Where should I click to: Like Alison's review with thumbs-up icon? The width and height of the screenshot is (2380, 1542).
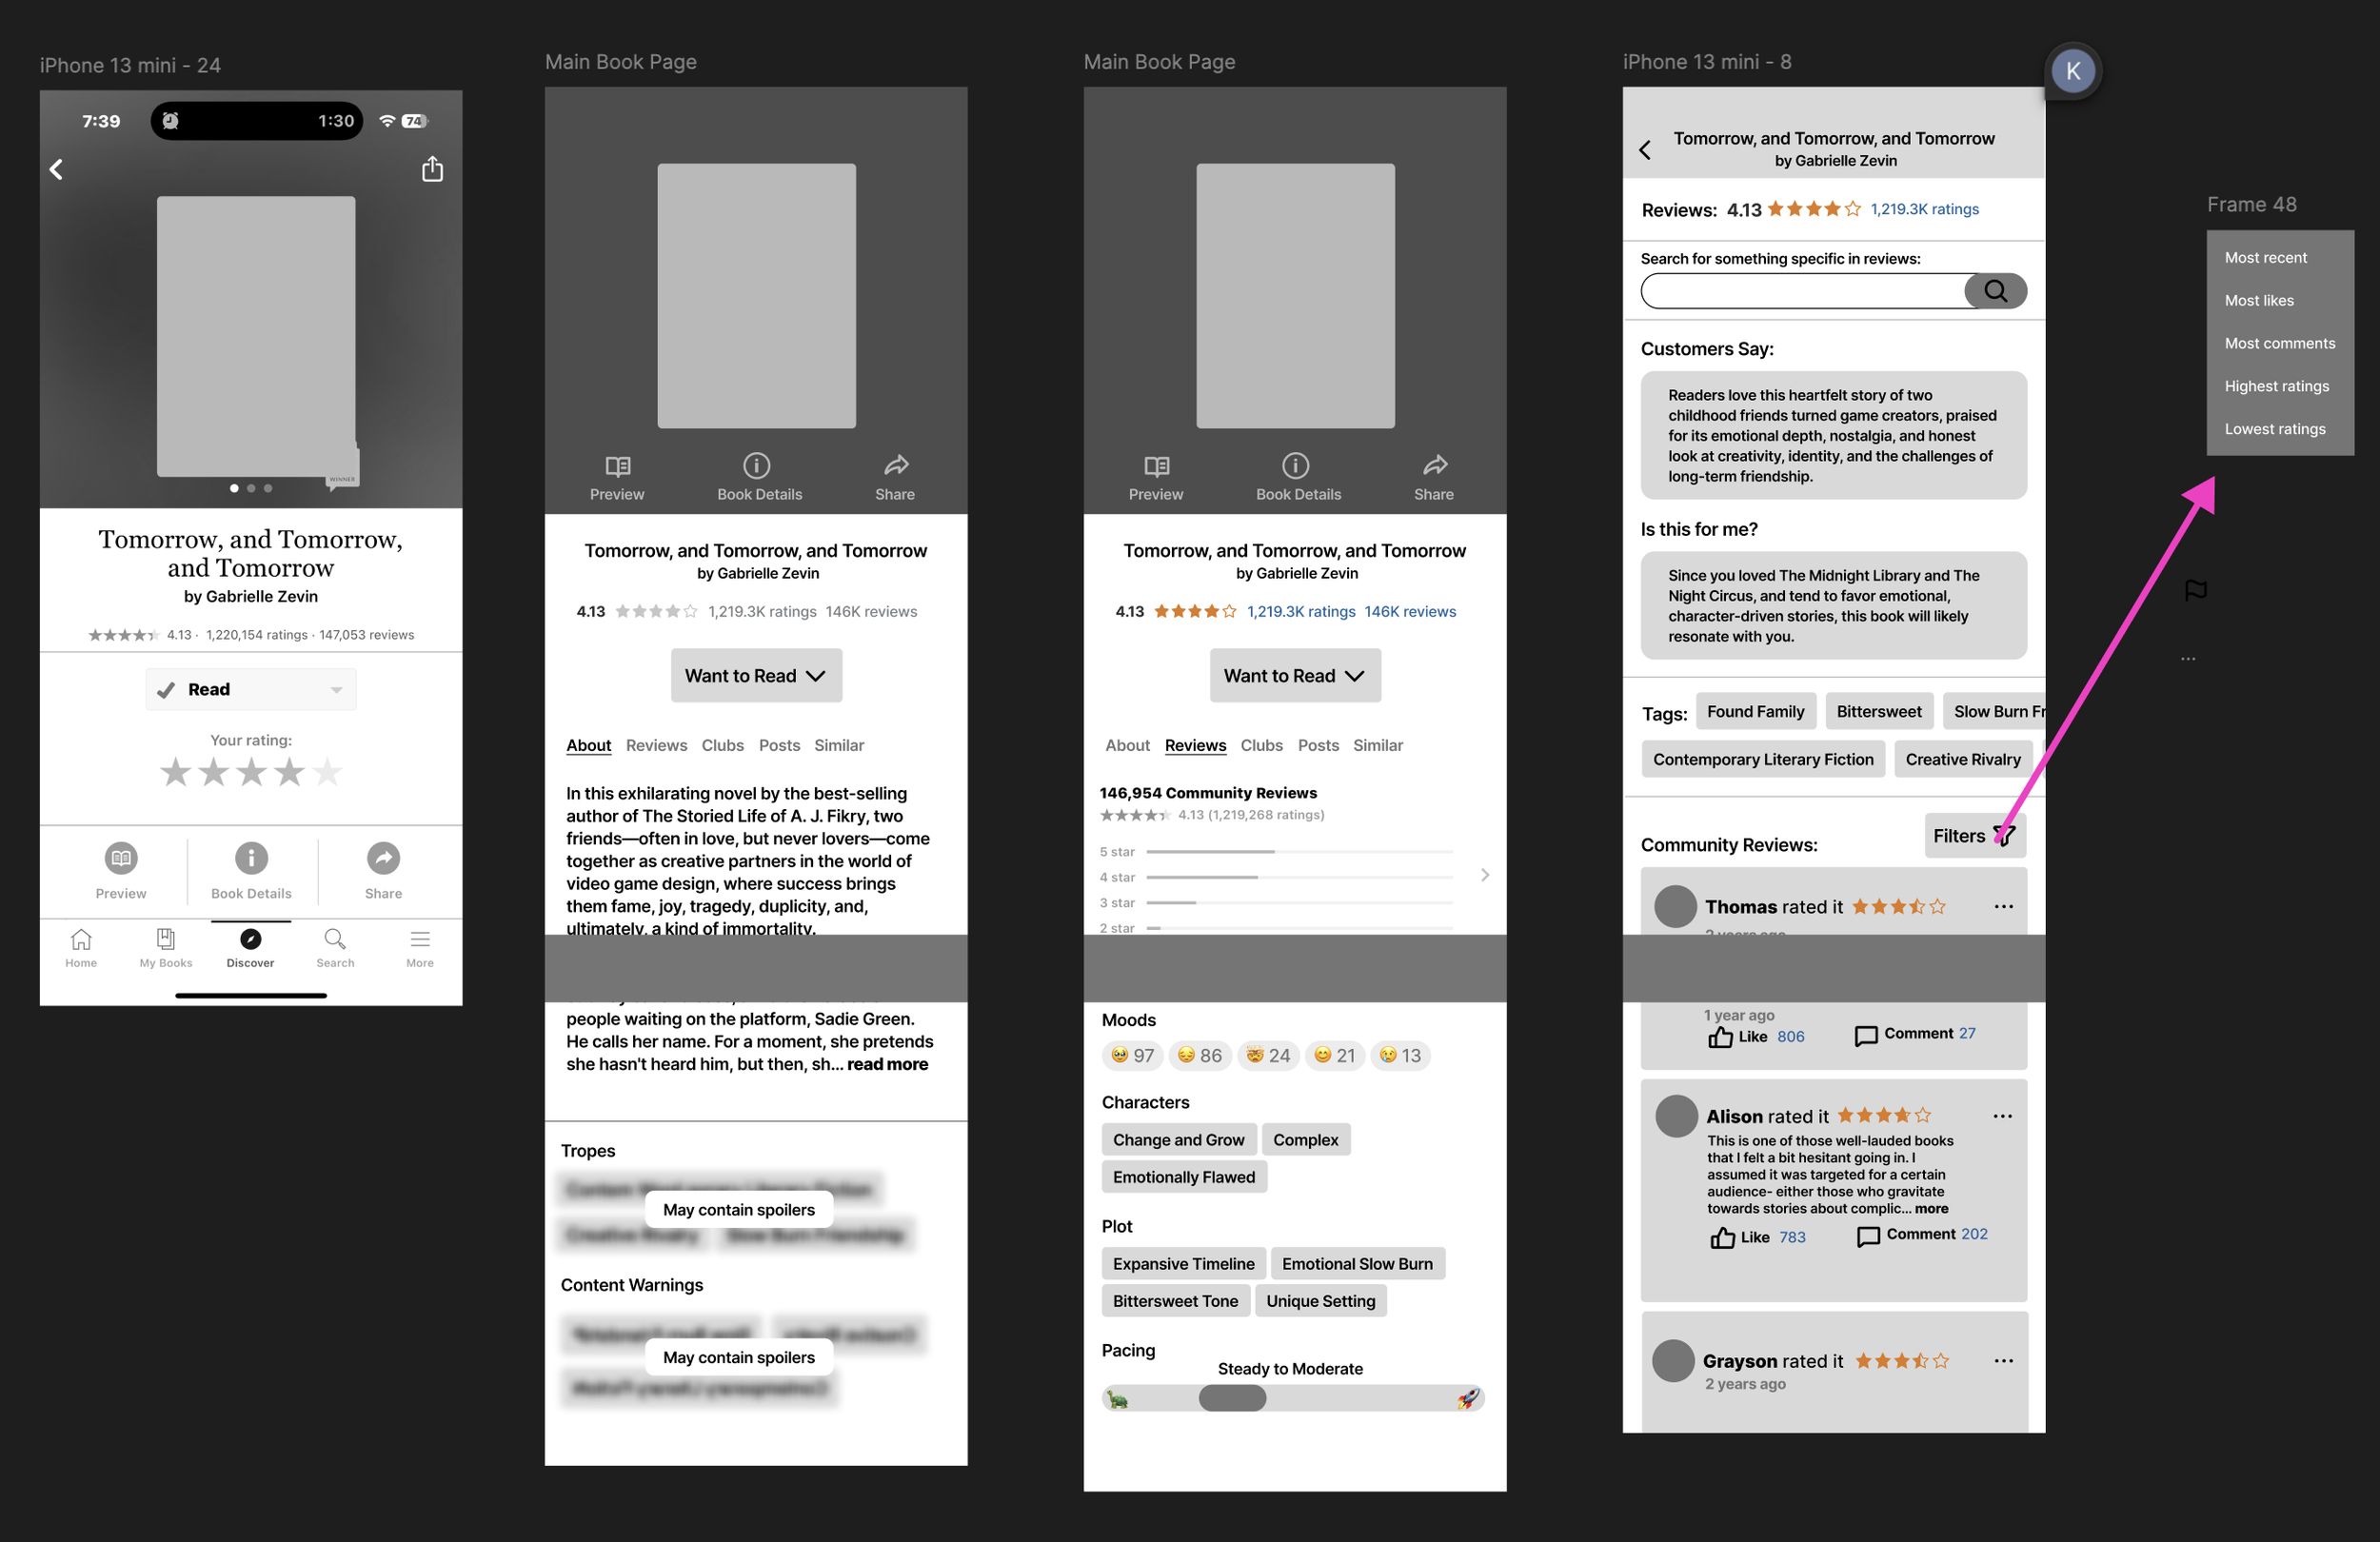1722,1238
